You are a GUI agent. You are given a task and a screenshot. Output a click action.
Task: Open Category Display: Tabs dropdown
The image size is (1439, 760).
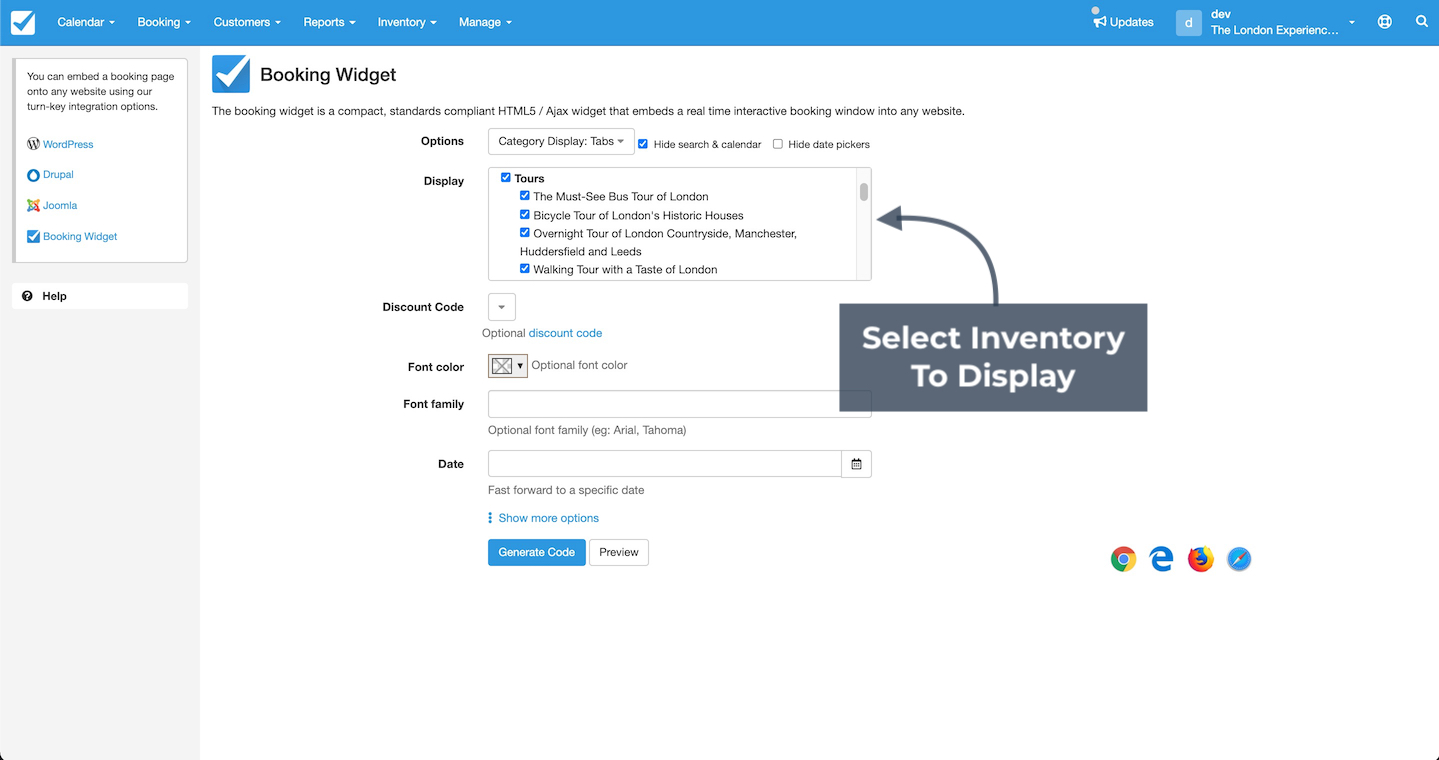tap(561, 141)
